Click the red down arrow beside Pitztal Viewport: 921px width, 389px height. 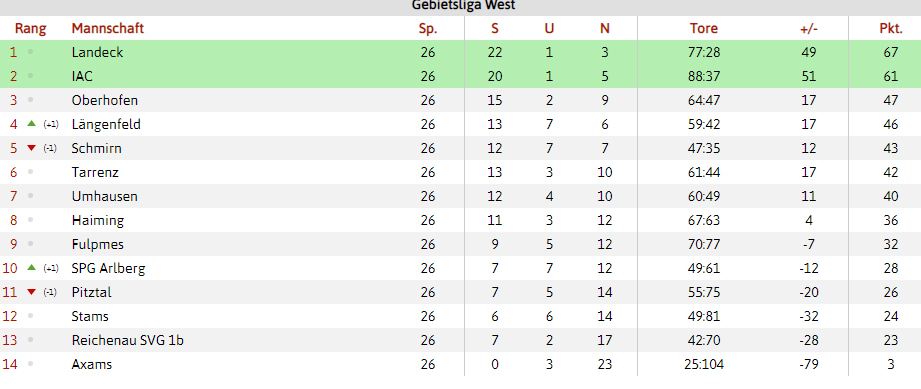pyautogui.click(x=32, y=292)
